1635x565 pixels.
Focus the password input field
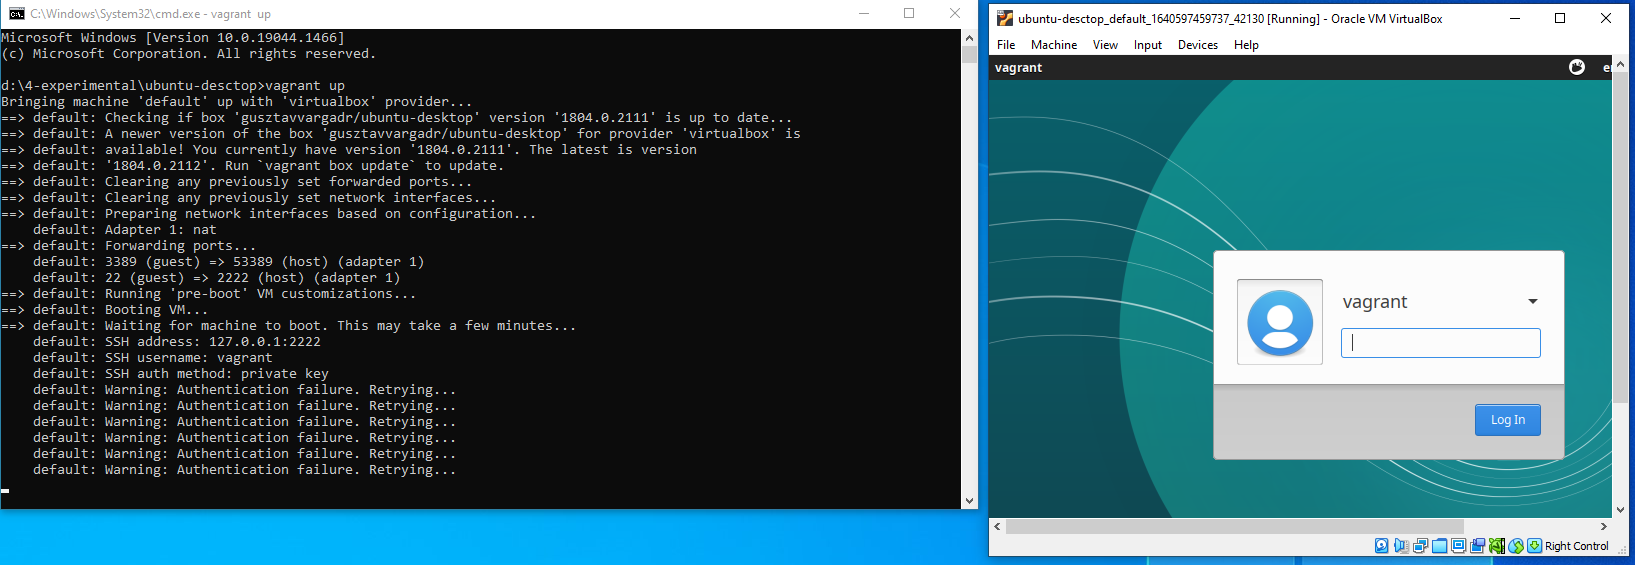[1441, 343]
